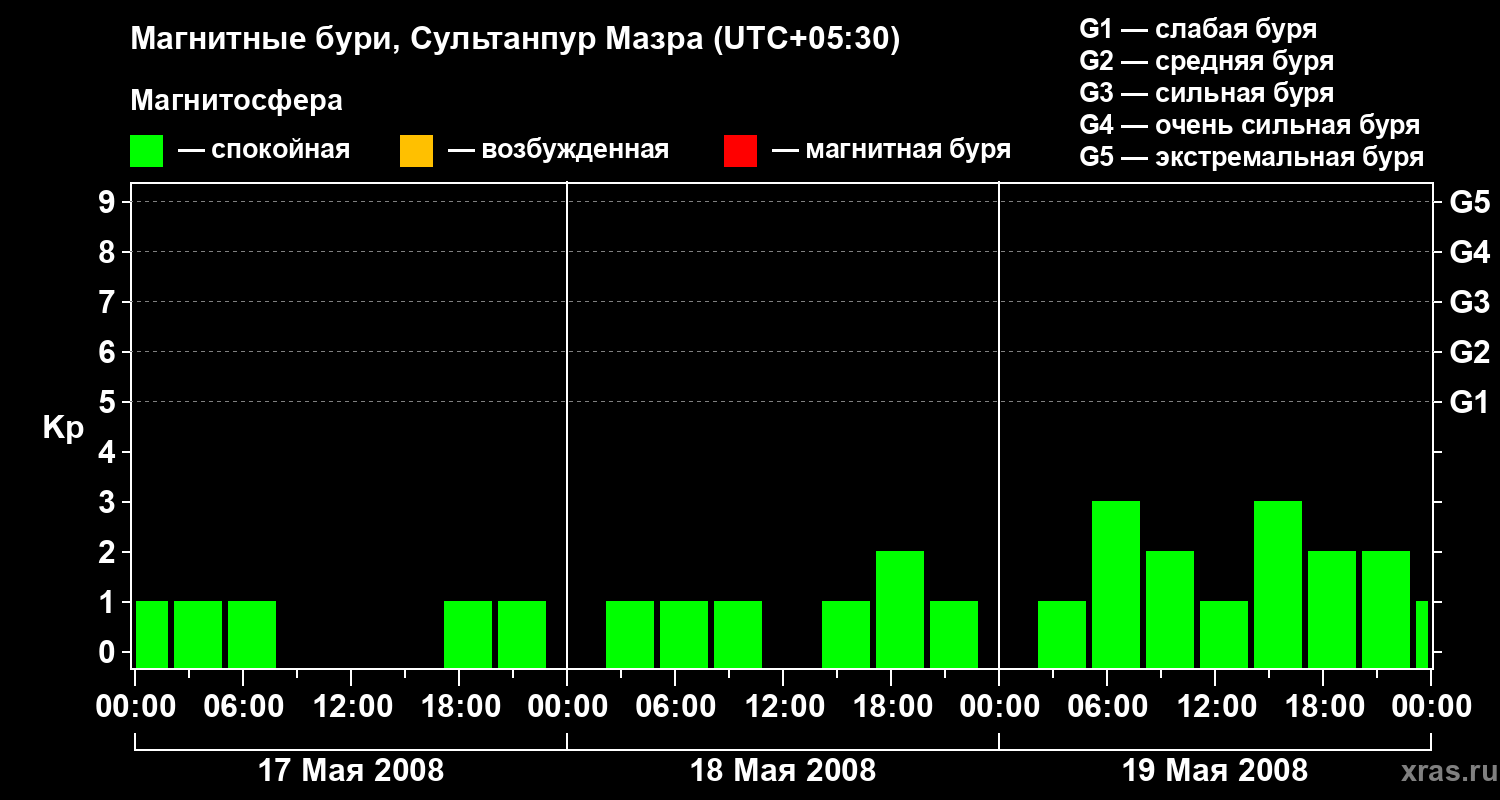Viewport: 1500px width, 800px height.
Task: Select the 'G2 — средняя буря' legend line
Action: (1207, 61)
